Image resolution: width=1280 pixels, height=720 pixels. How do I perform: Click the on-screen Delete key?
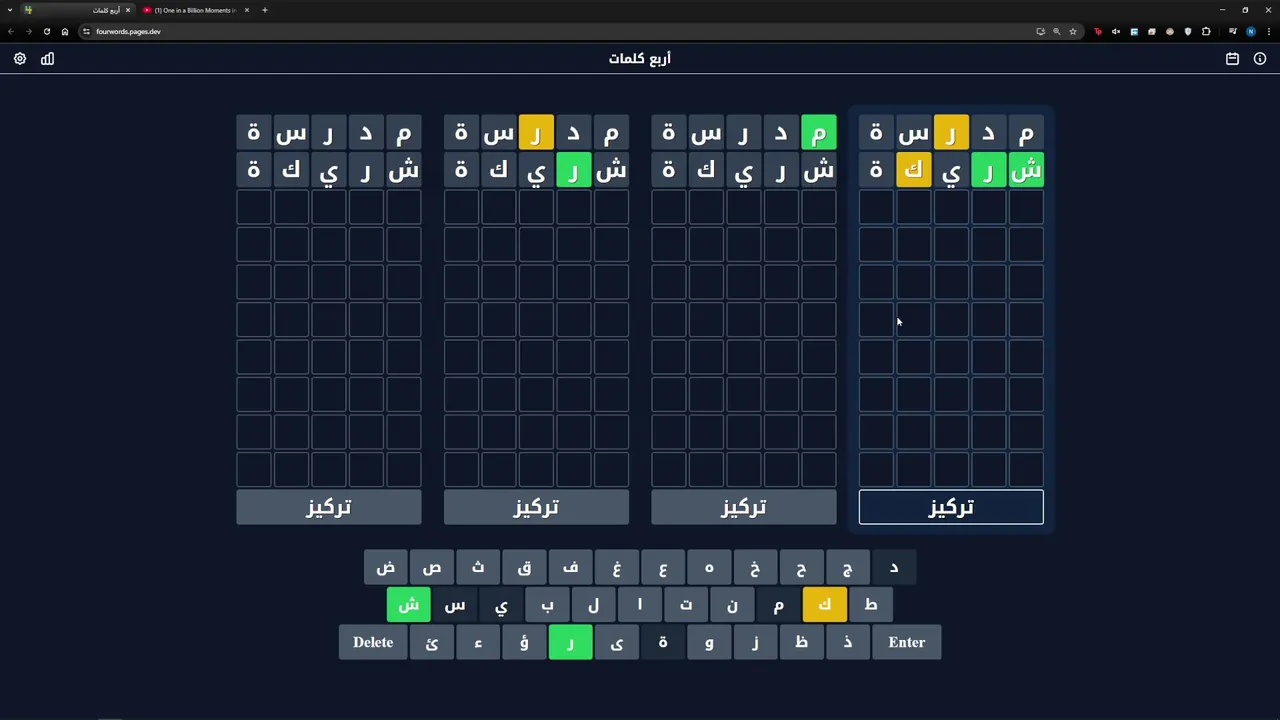(373, 642)
